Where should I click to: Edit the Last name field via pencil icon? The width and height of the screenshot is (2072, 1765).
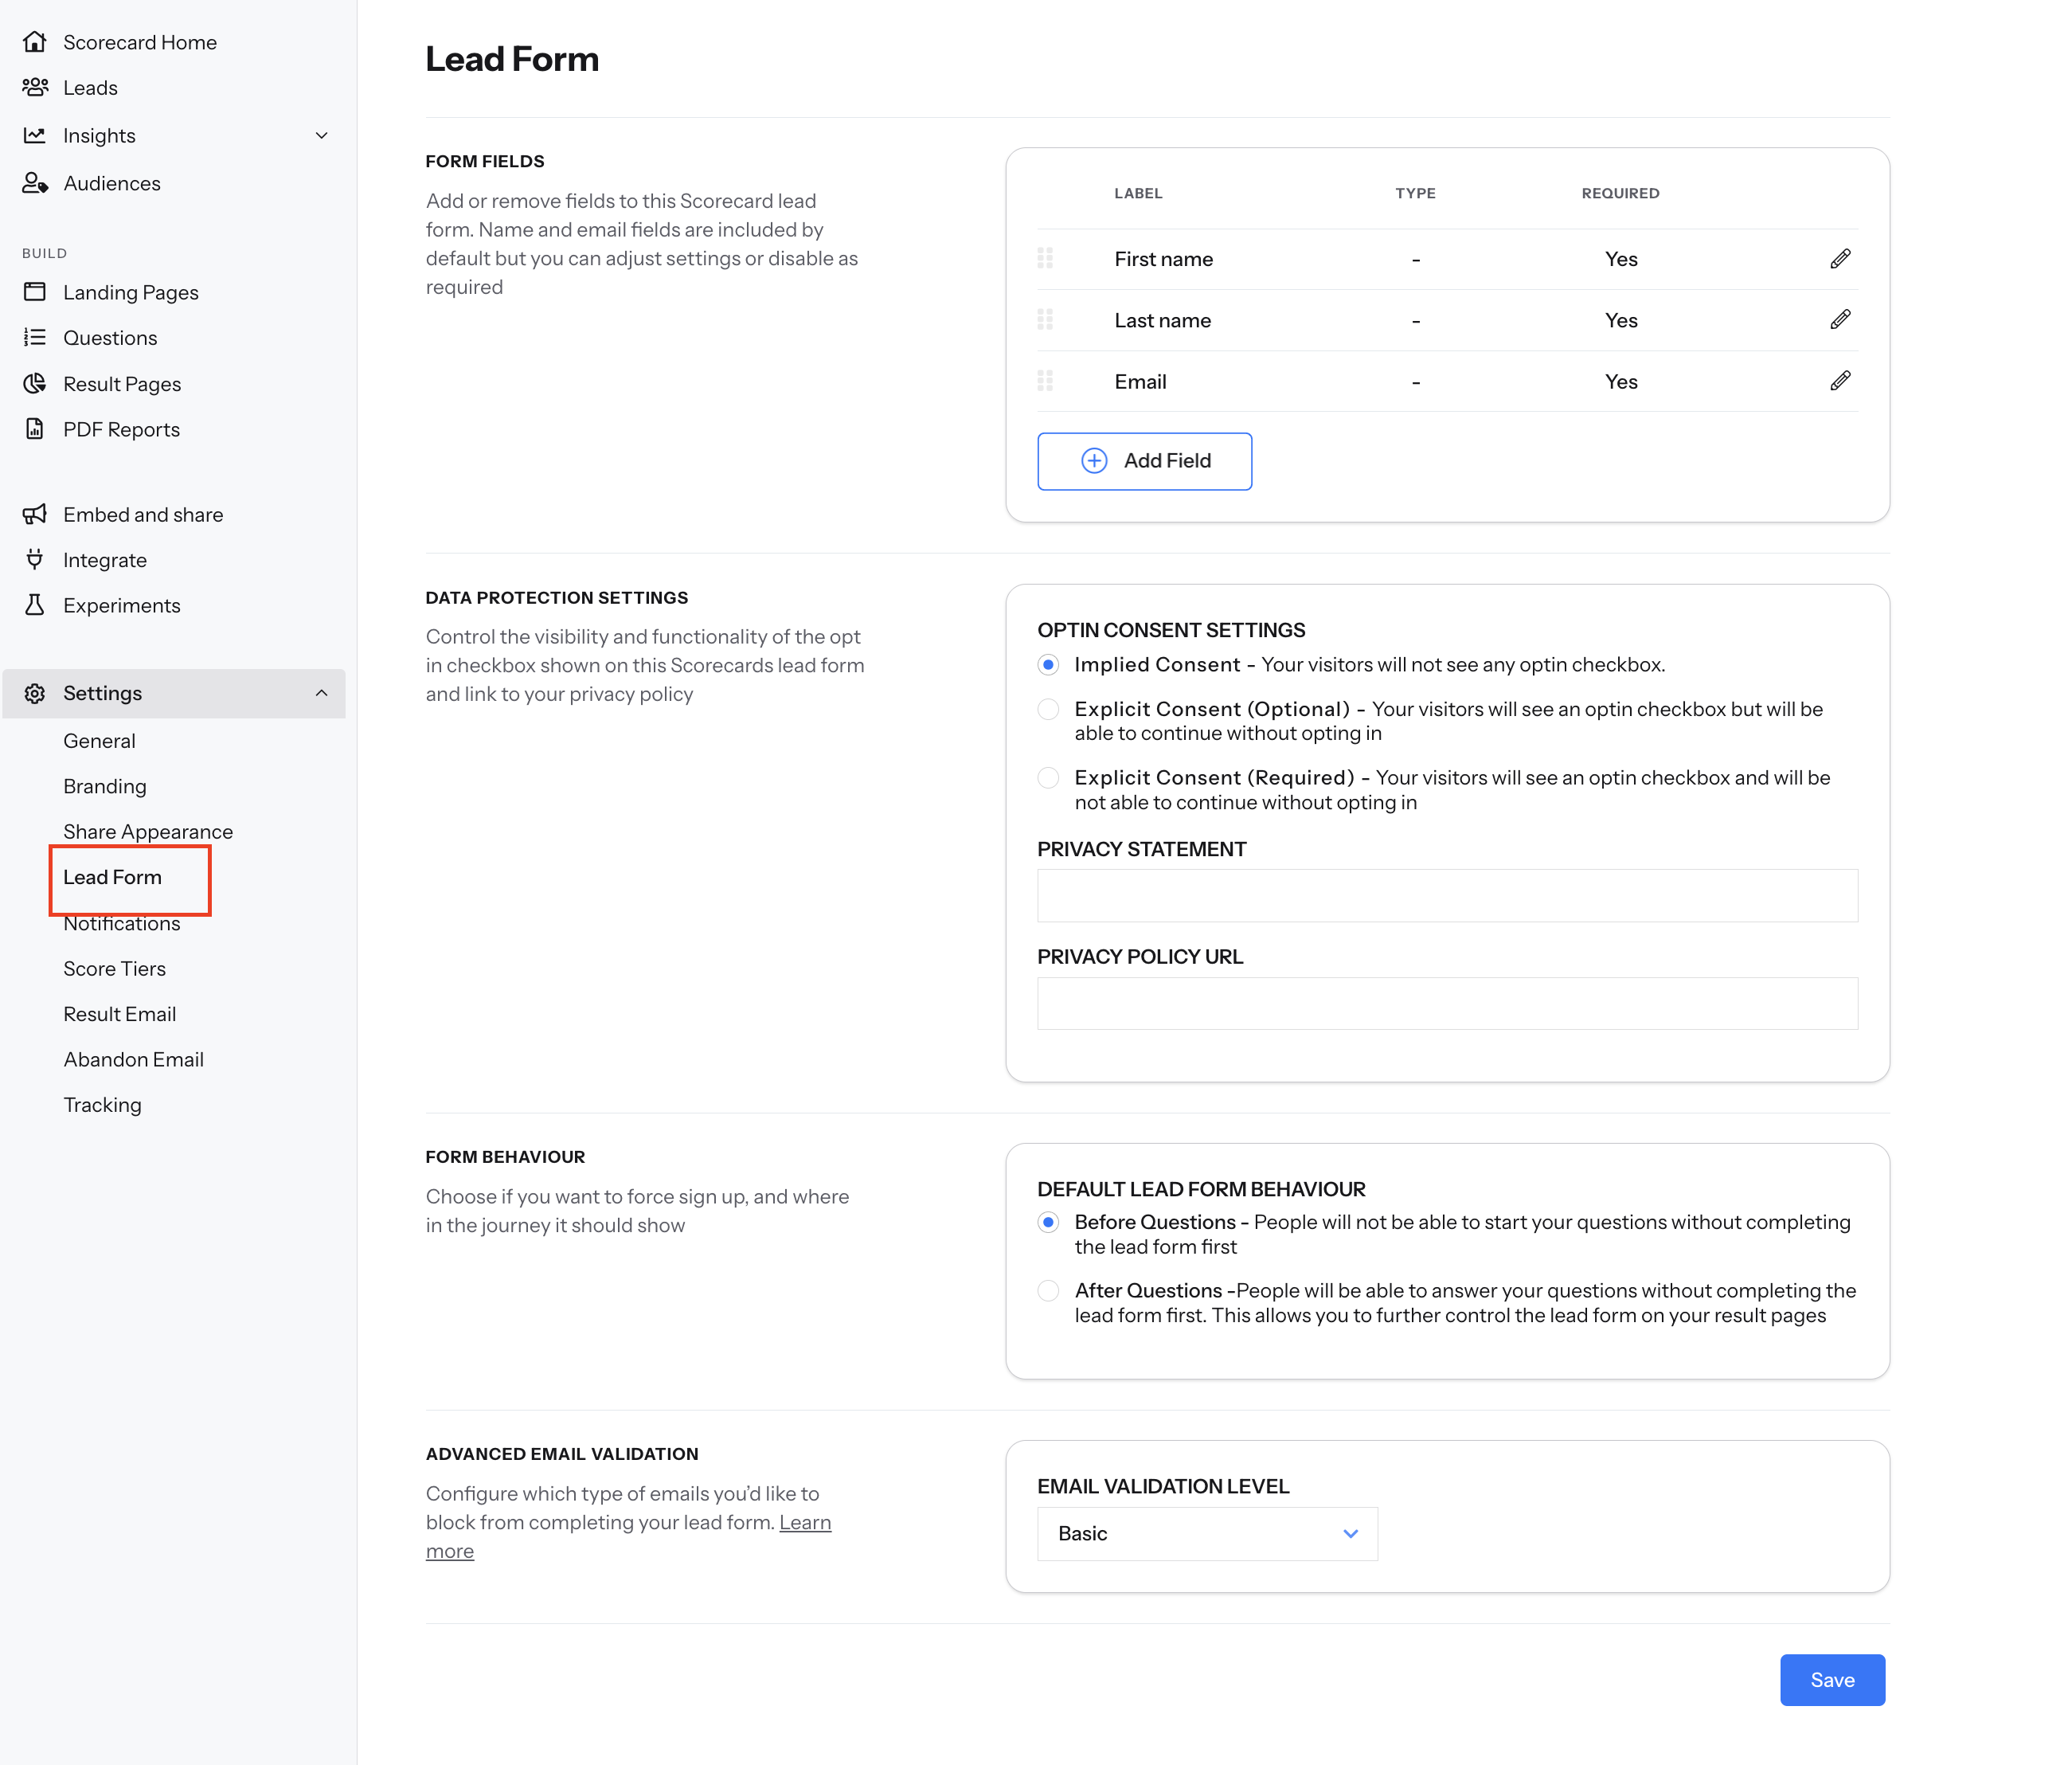(x=1840, y=320)
